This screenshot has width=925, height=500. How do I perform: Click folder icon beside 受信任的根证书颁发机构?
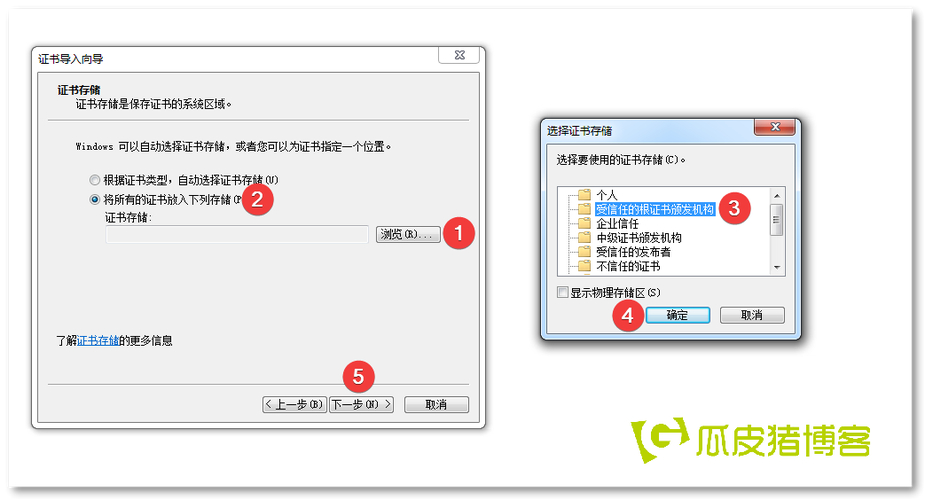pos(584,209)
